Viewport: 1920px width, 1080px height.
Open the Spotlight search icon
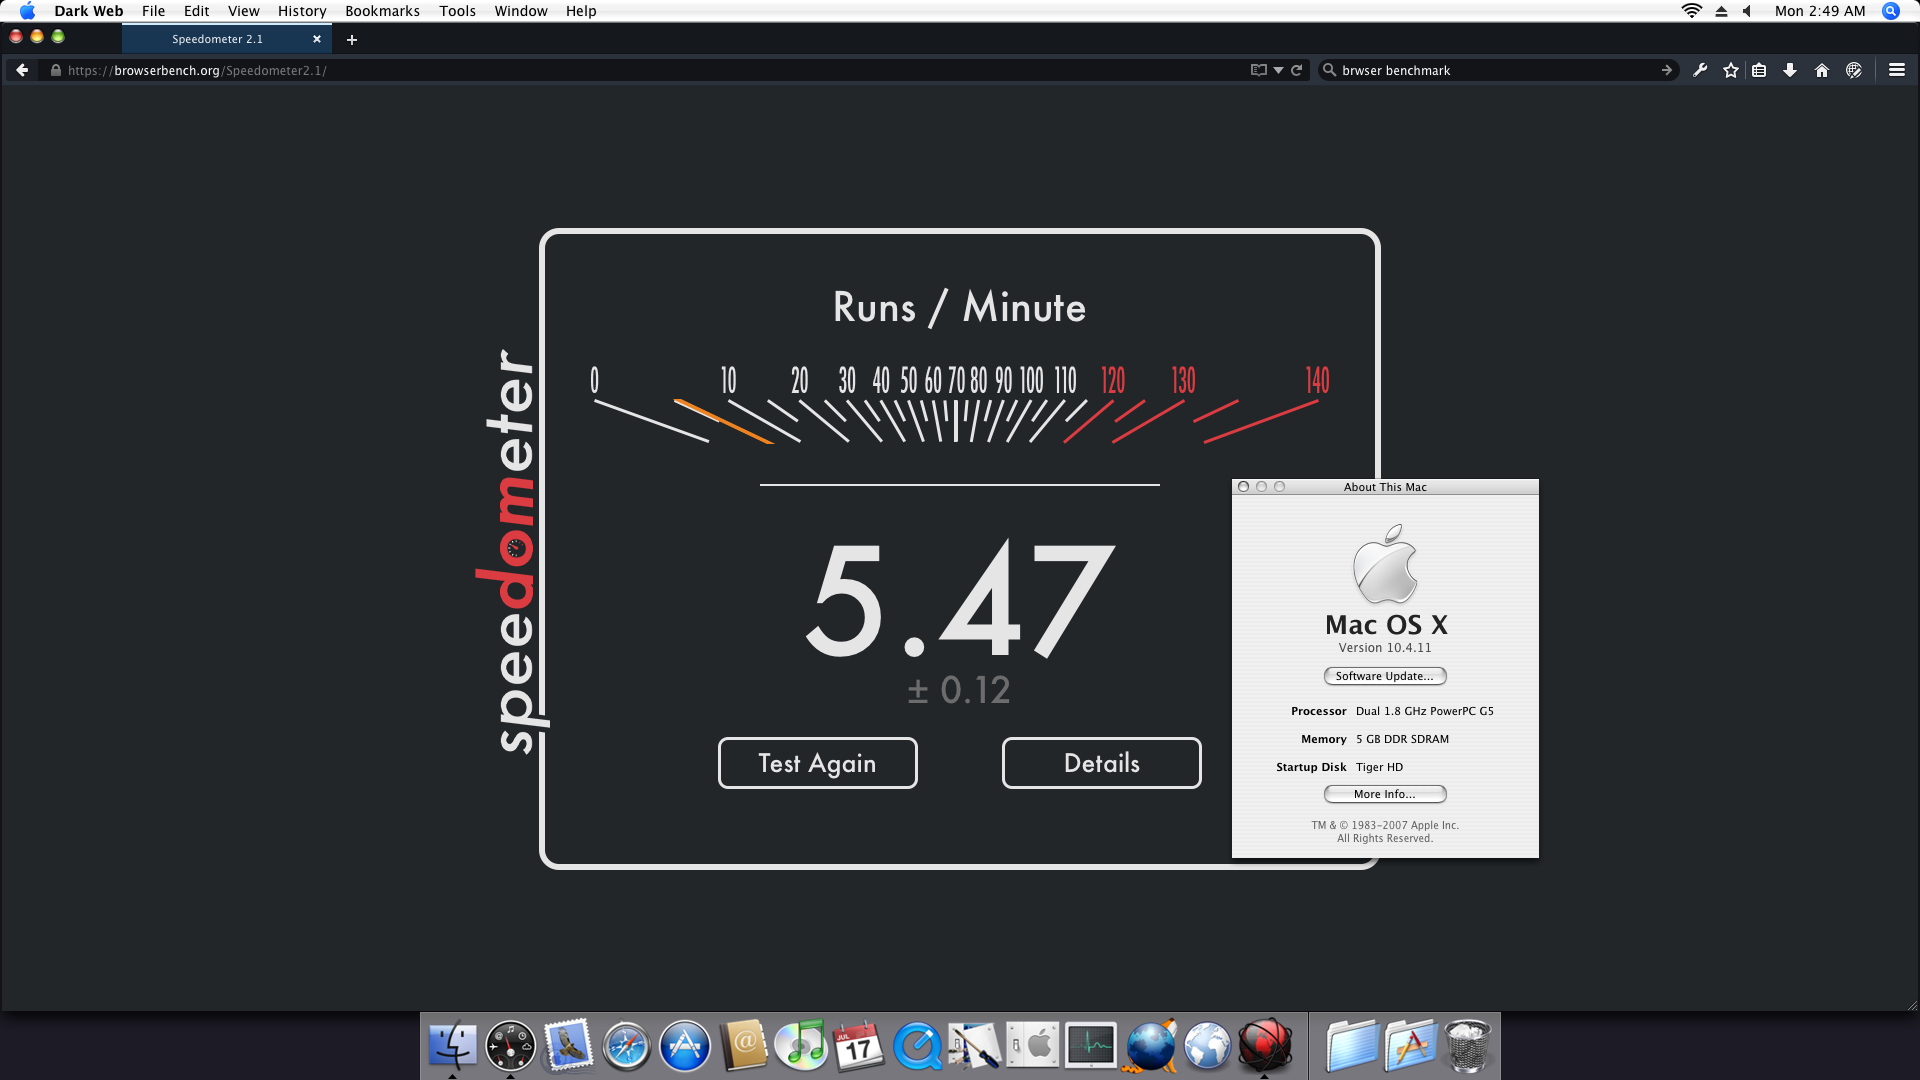(1890, 11)
